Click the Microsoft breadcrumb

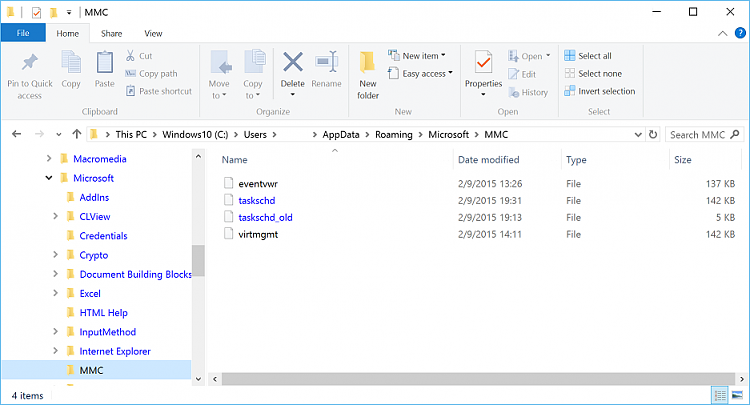(x=448, y=135)
